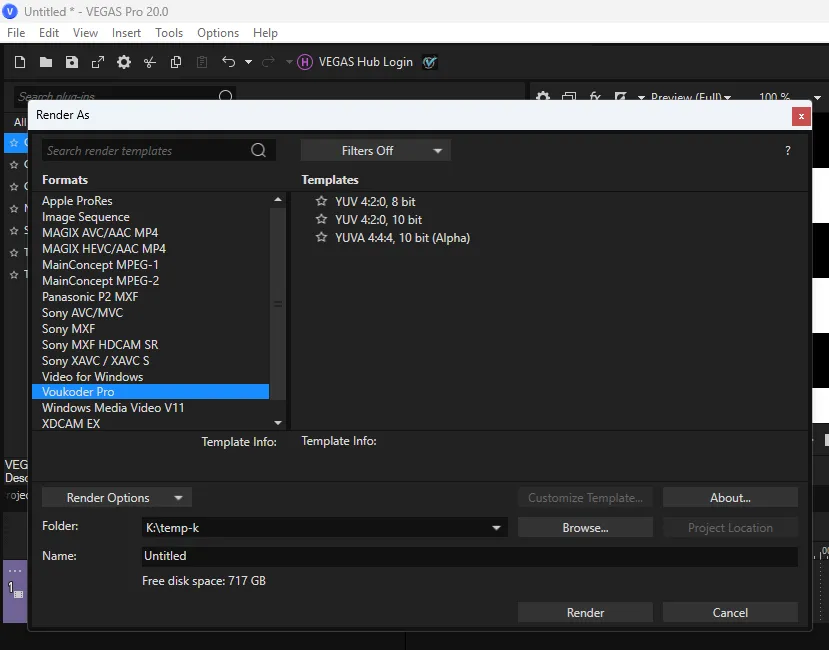Click the Name text field
This screenshot has height=650, width=829.
[x=469, y=556]
